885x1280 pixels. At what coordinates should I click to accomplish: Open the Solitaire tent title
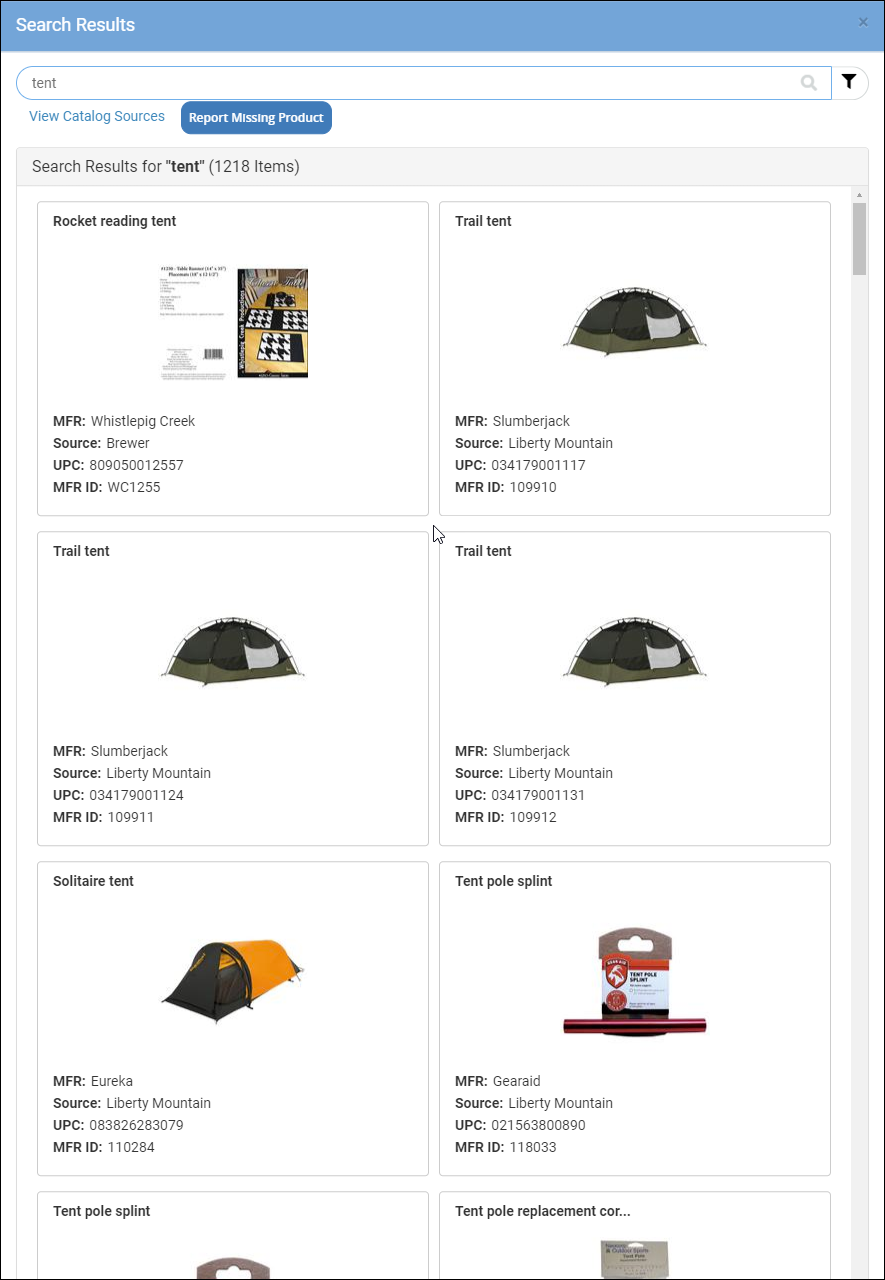93,881
